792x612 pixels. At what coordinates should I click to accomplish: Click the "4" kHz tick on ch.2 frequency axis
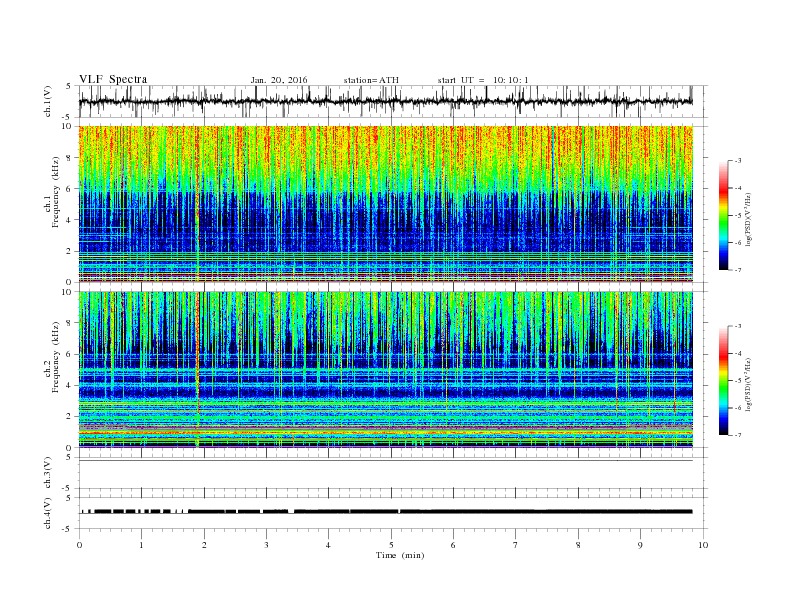point(70,385)
